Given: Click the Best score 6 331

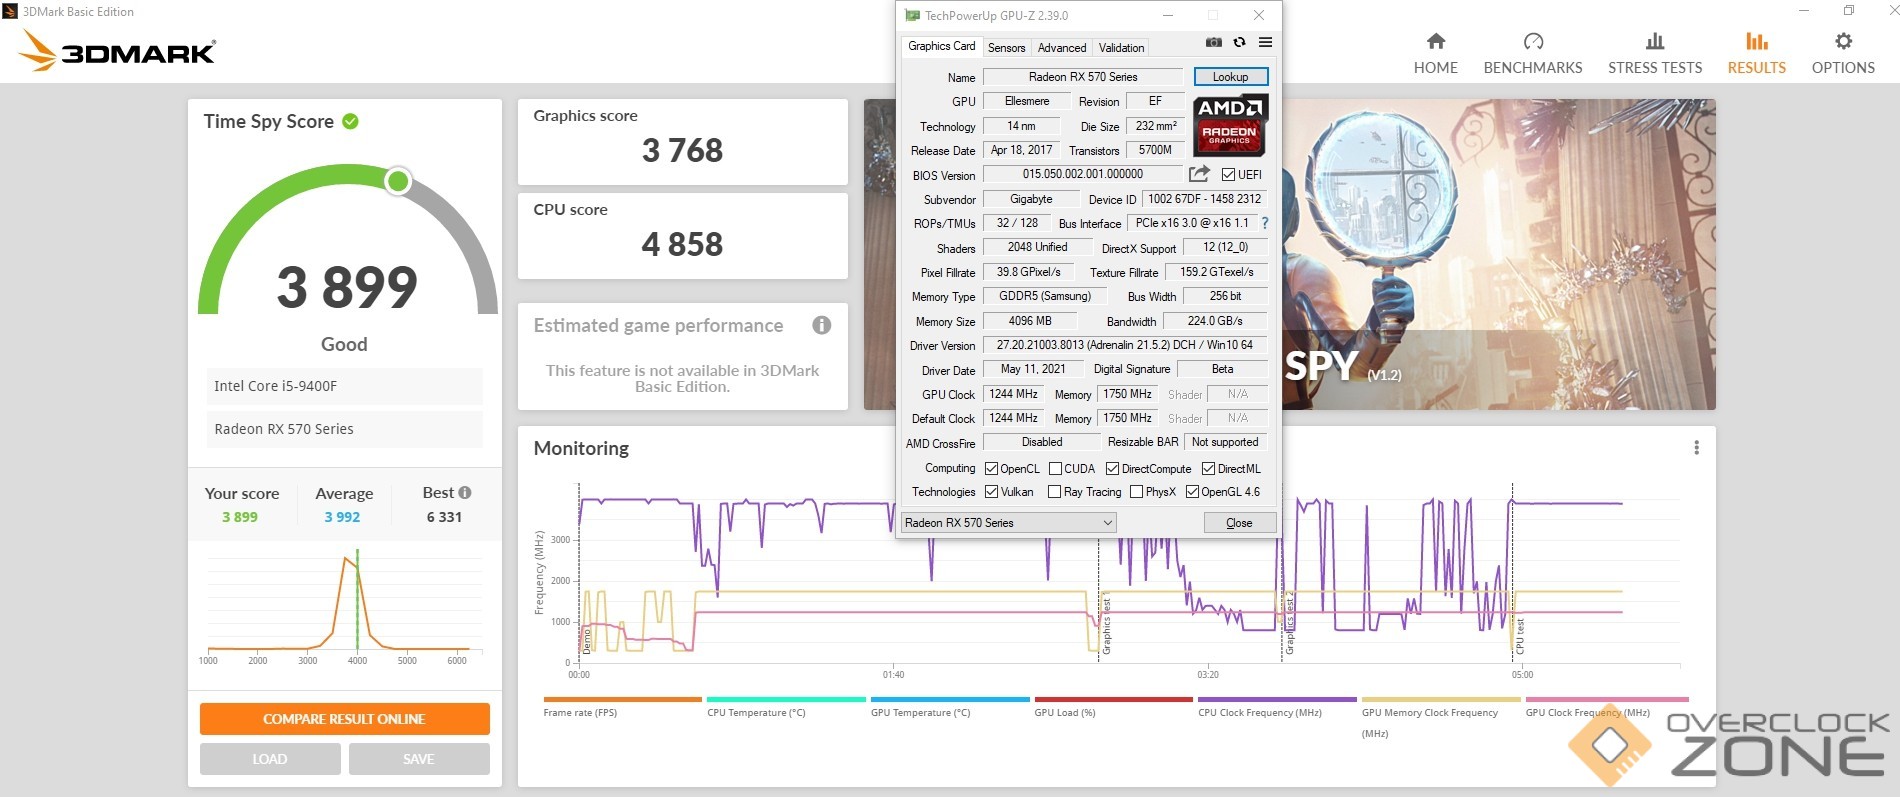Looking at the screenshot, I should click(x=444, y=517).
